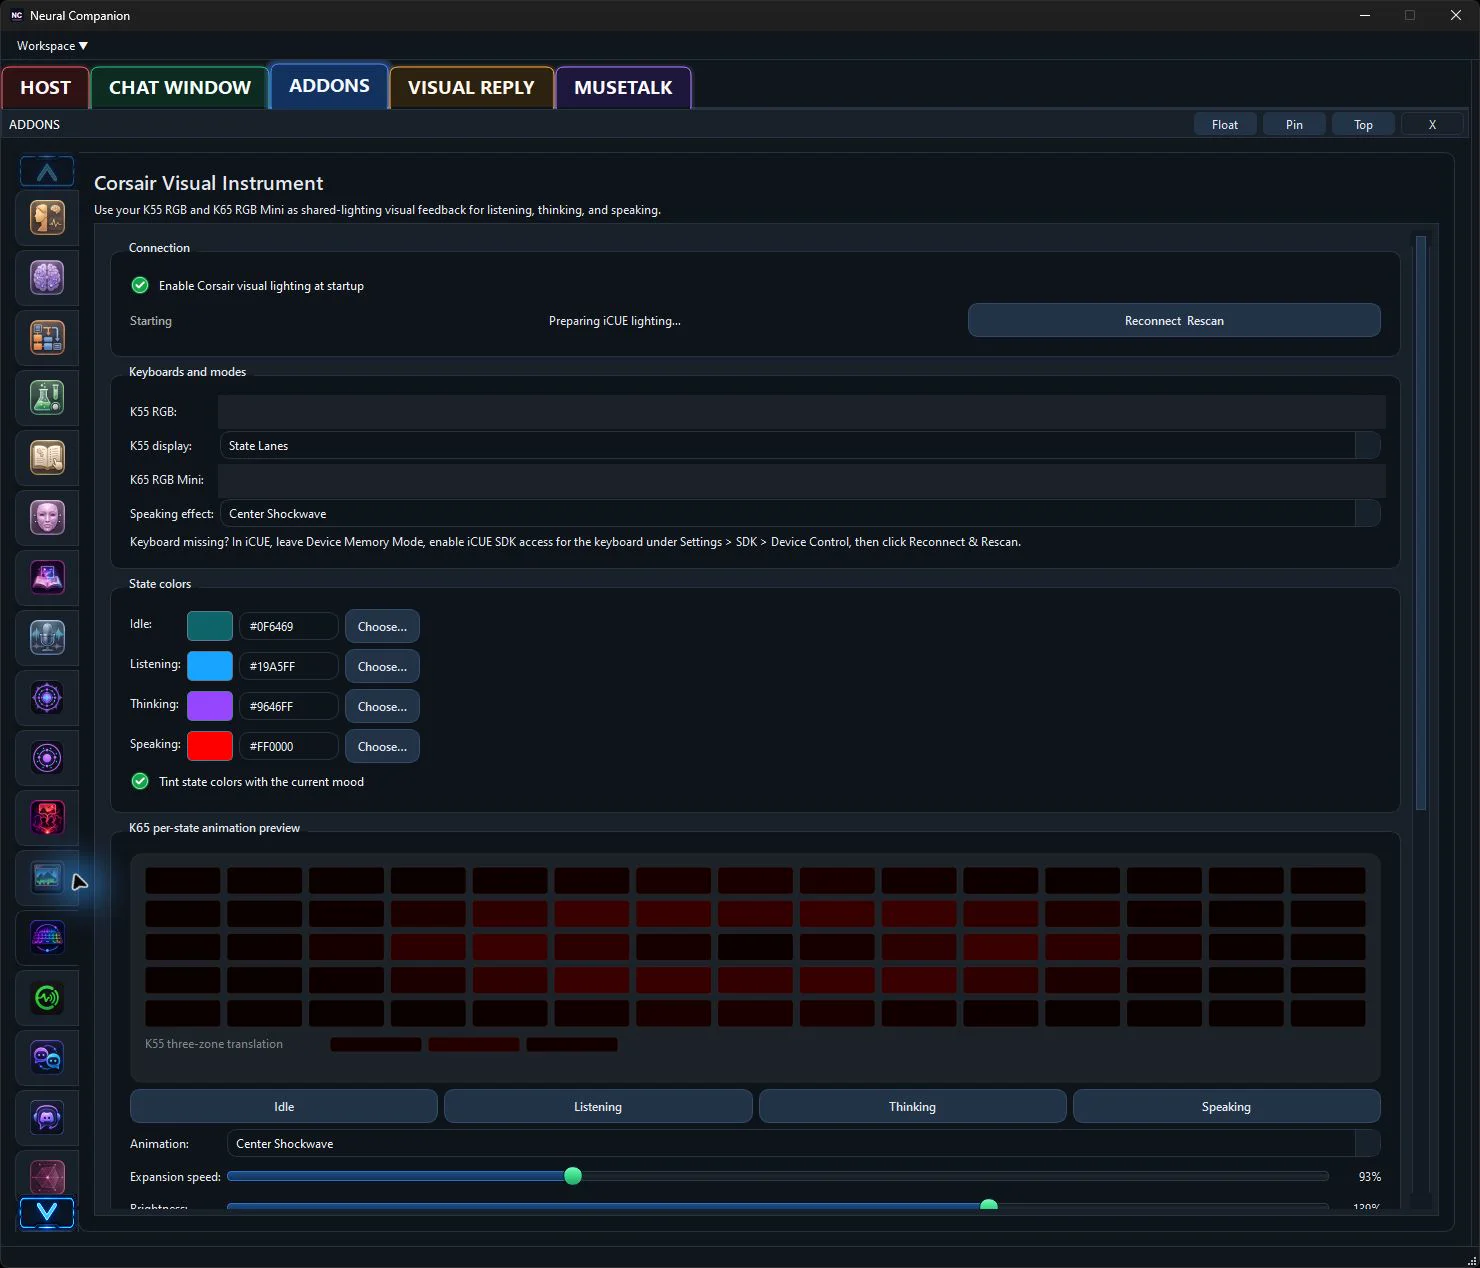Open the purple brain addon icon
This screenshot has height=1268, width=1480.
pos(47,277)
